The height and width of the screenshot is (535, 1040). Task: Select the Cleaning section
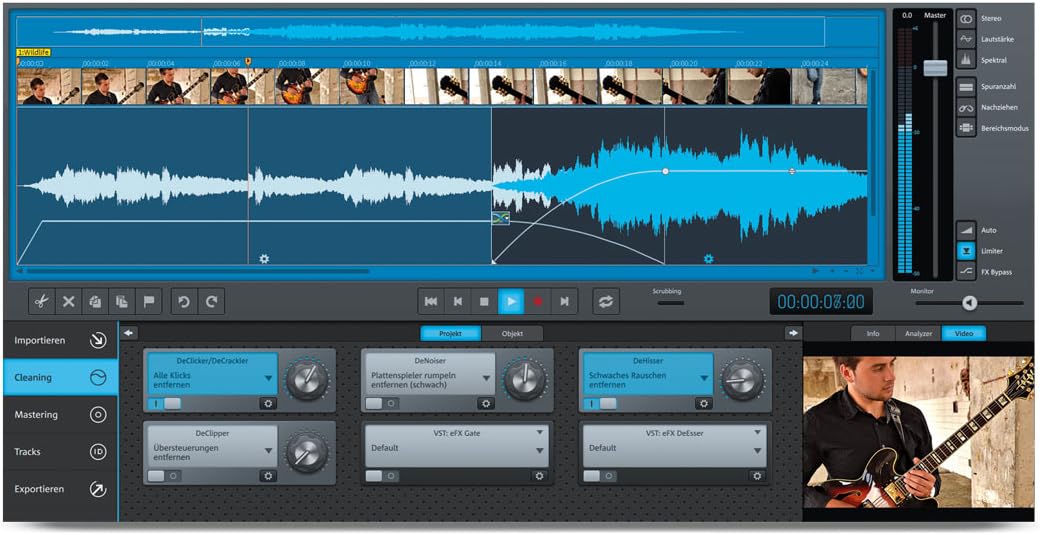pos(60,377)
